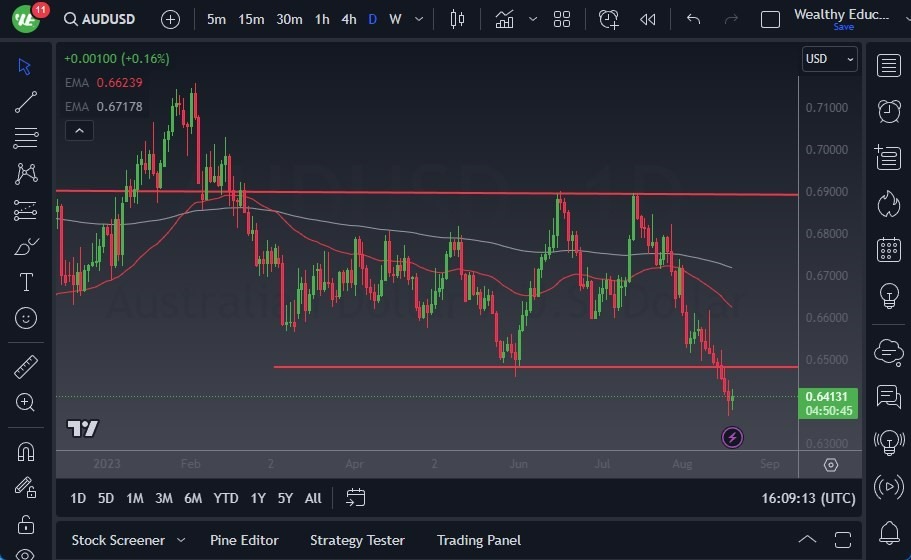Viewport: 911px width, 560px height.
Task: Open the notifications bell panel
Action: 889,532
